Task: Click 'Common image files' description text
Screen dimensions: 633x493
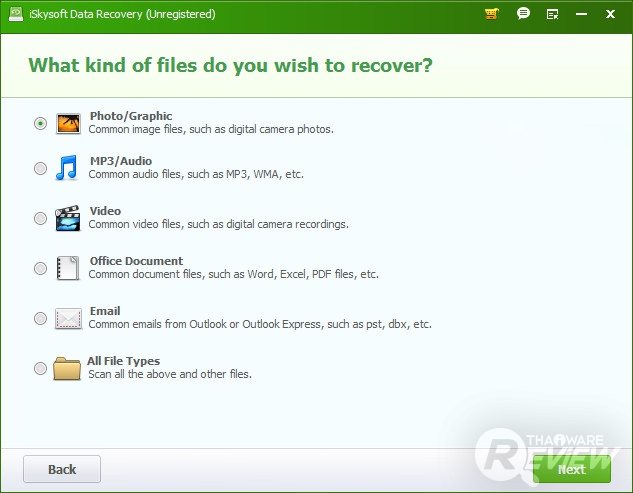Action: [211, 129]
